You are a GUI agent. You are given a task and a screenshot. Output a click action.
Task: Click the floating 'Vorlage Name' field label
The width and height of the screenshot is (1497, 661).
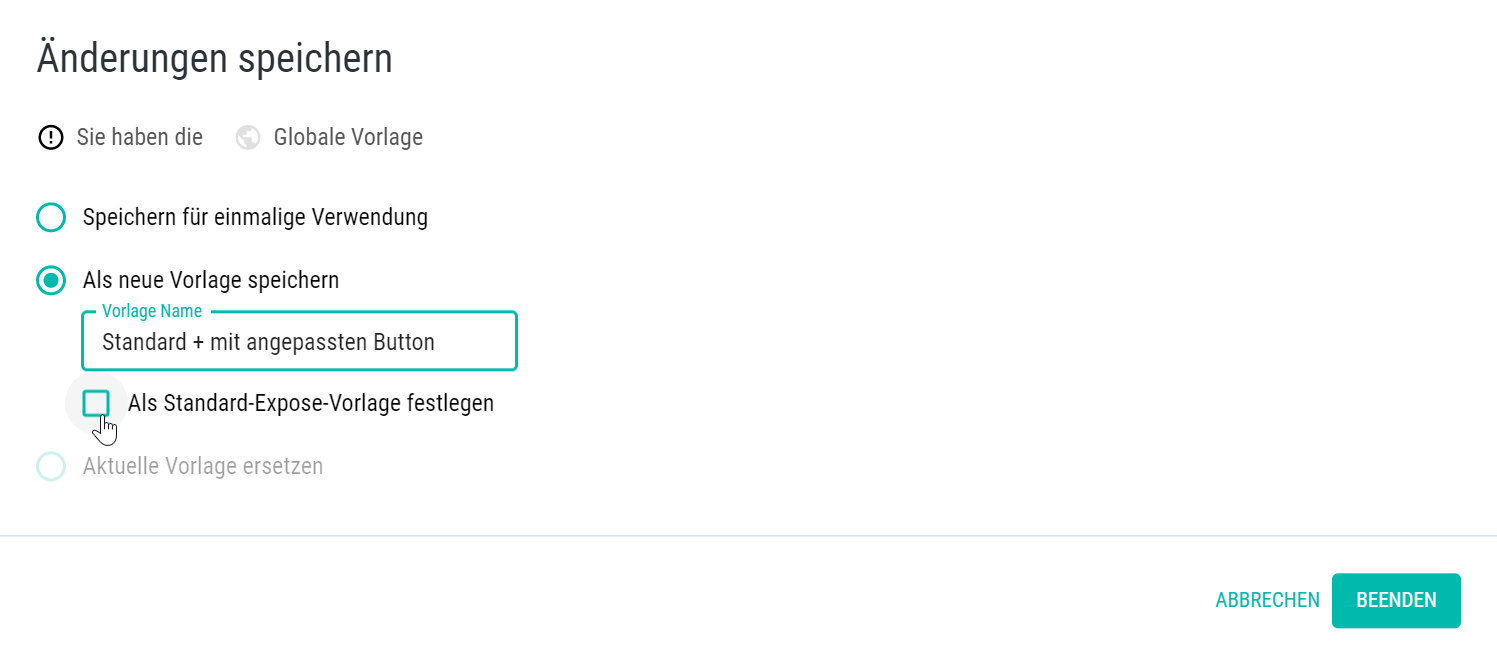tap(152, 311)
